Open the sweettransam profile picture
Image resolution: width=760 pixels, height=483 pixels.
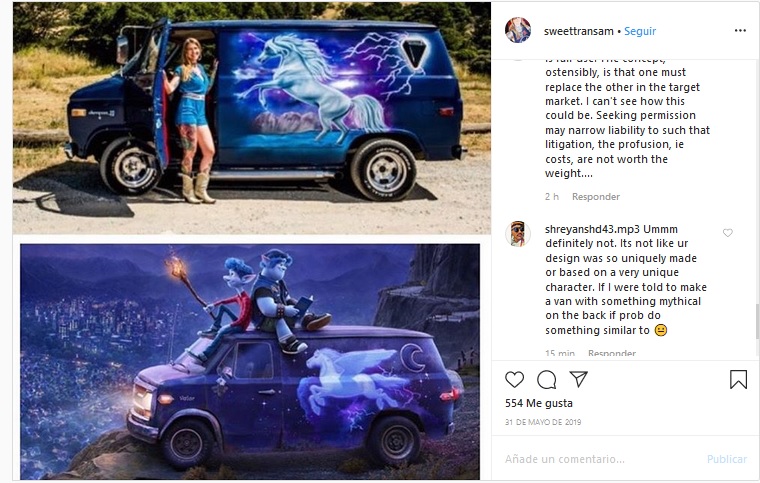pos(518,30)
